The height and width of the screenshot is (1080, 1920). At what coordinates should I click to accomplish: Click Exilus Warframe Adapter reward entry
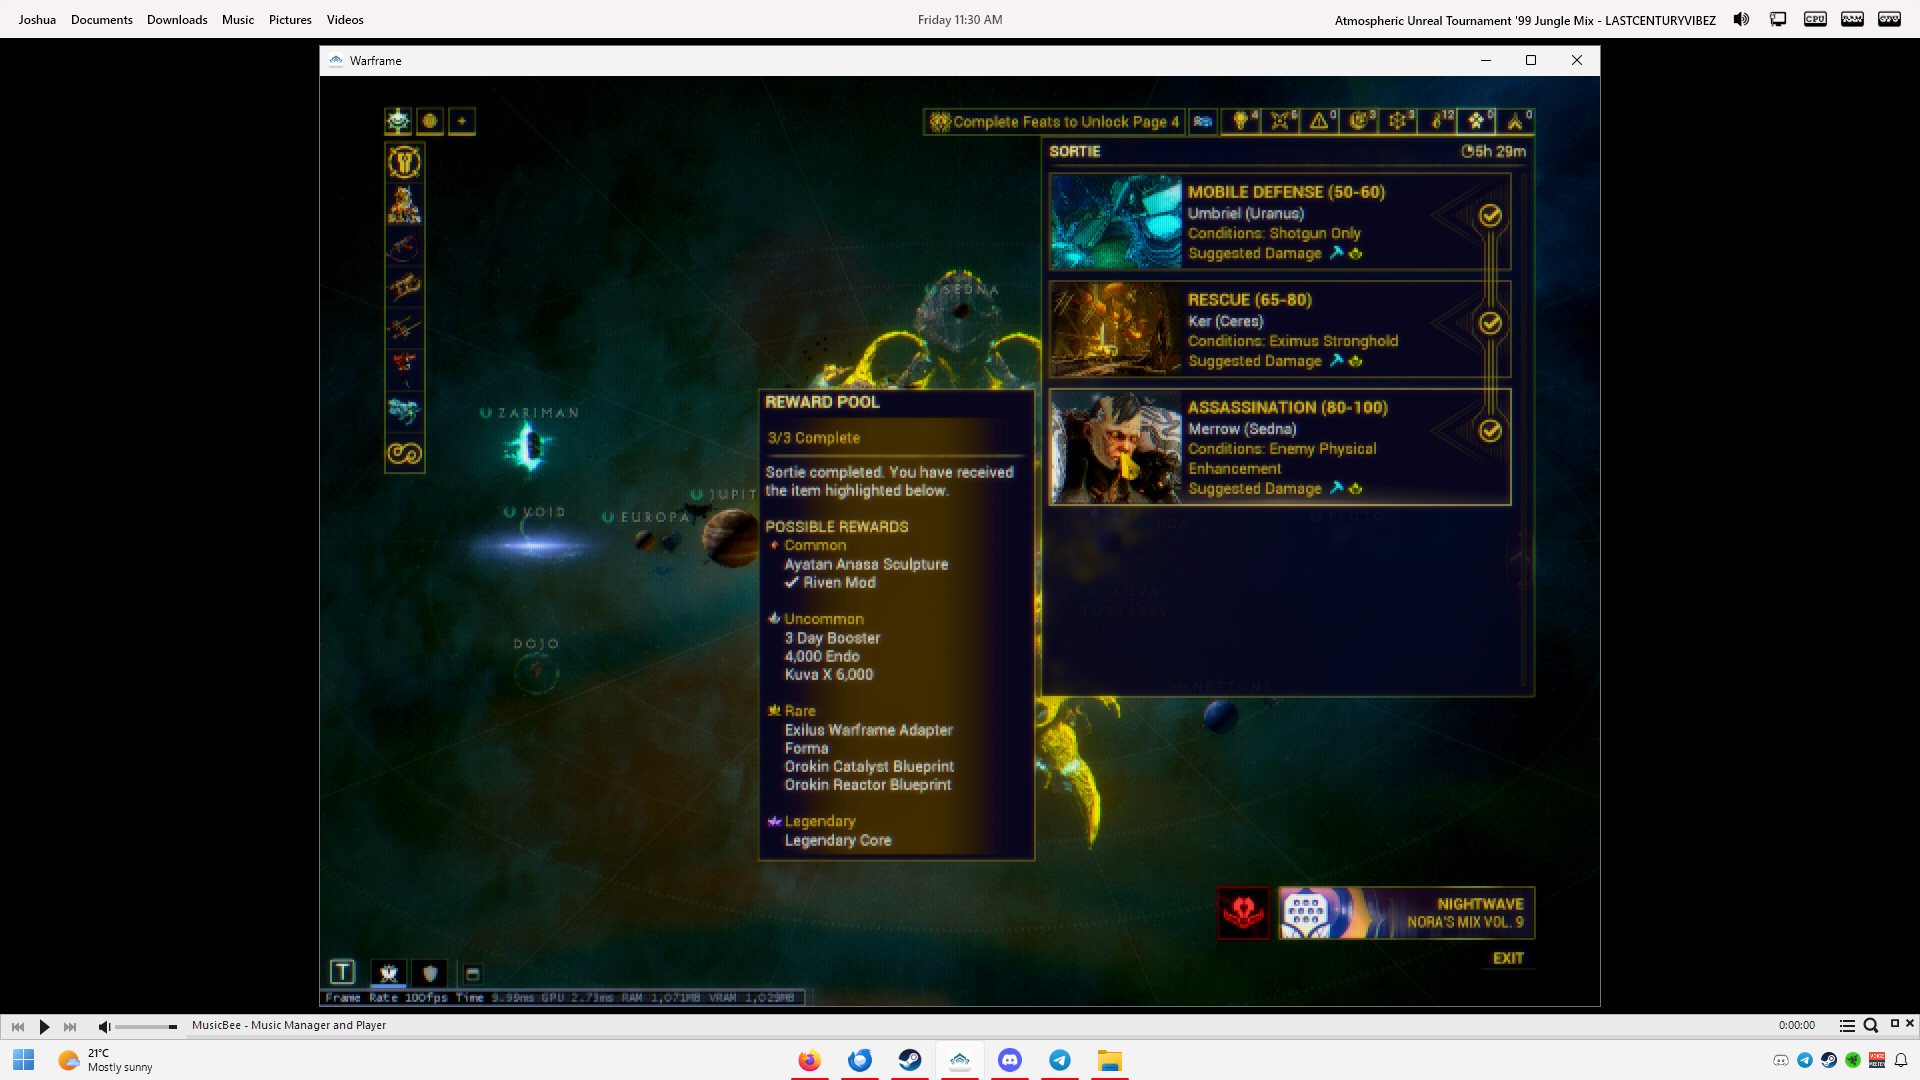click(868, 730)
